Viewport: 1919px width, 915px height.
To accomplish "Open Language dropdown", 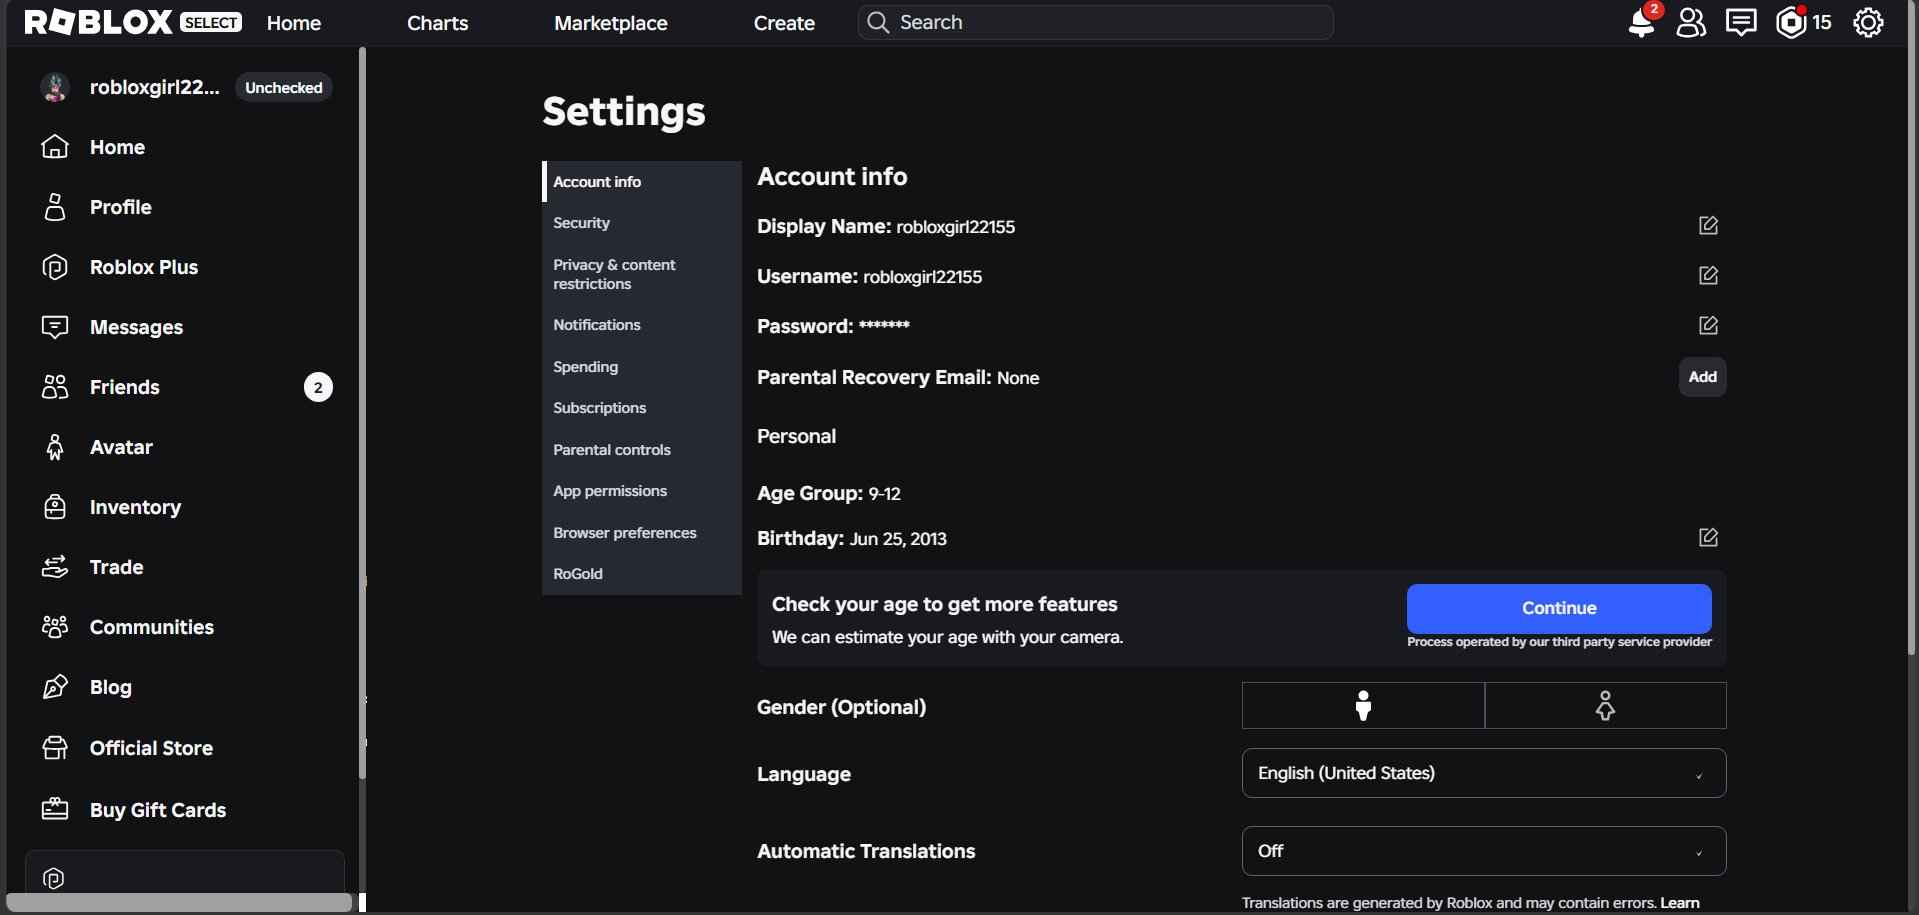I will 1484,773.
